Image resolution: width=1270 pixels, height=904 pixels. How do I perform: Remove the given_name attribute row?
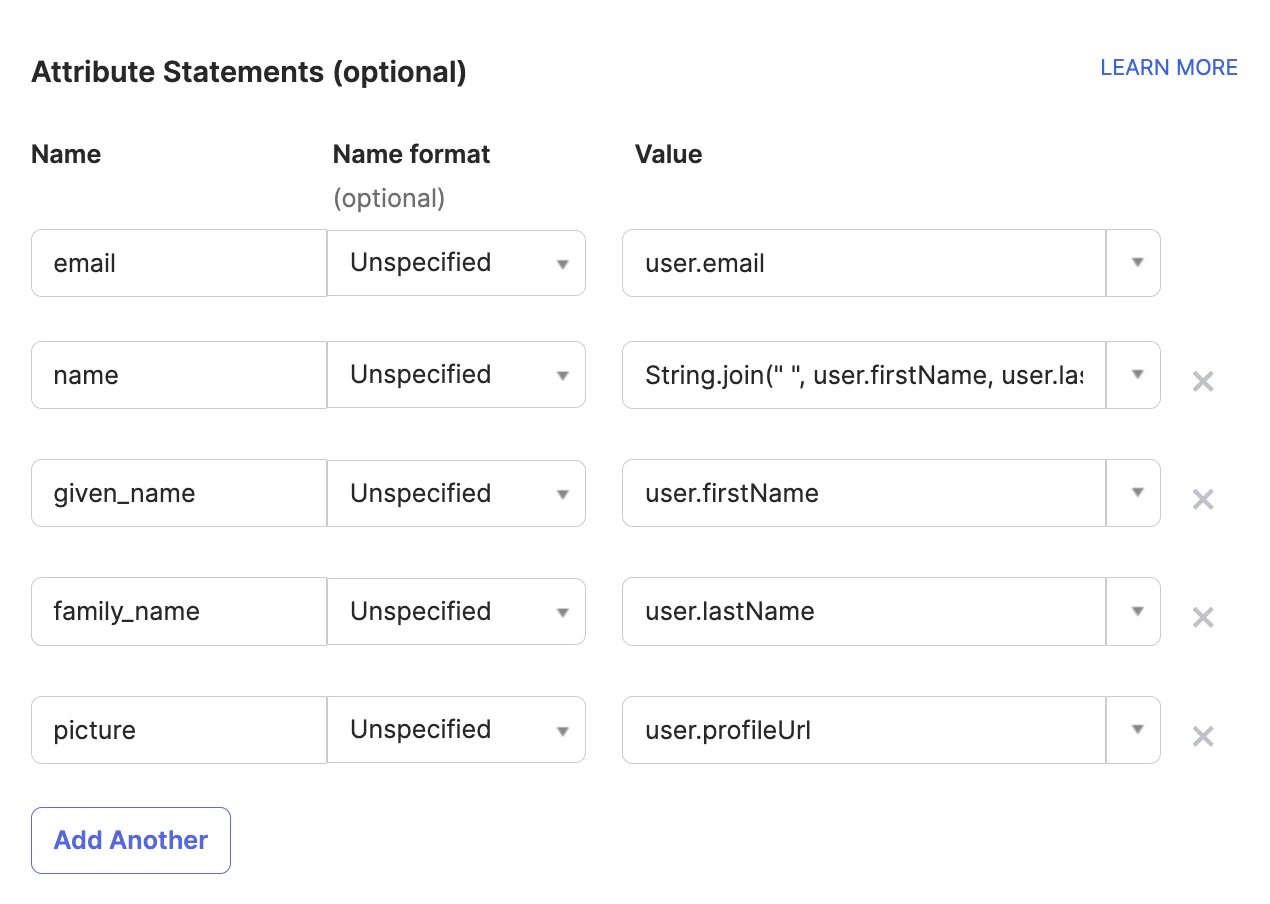(1203, 499)
